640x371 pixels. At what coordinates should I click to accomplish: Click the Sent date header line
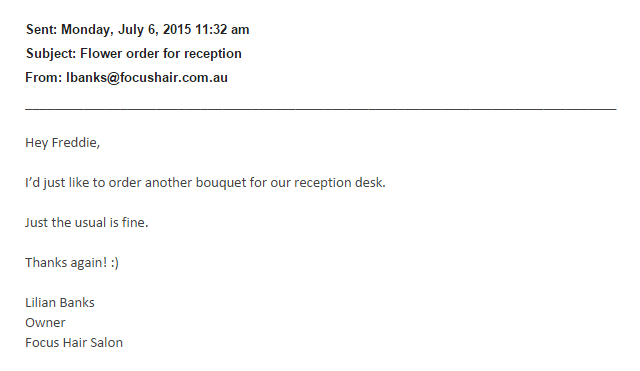pos(138,30)
